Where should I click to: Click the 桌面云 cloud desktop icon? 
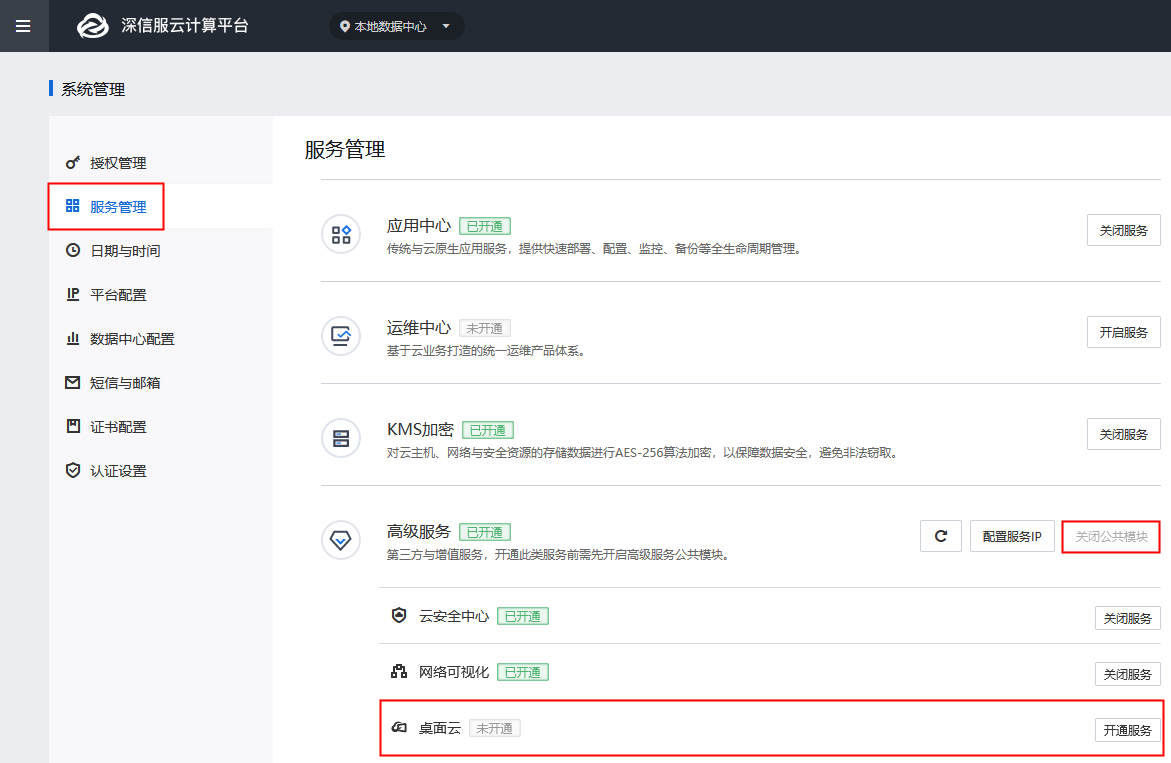(x=399, y=727)
